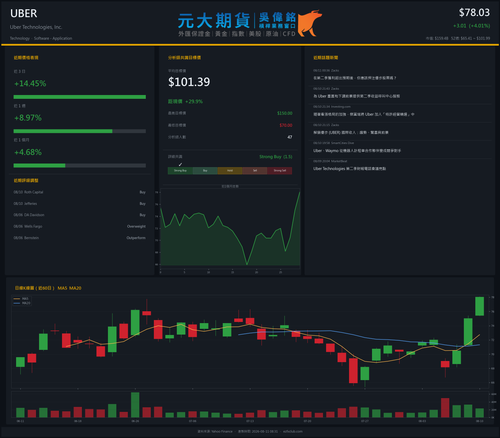Click the Outperform rating label
The image size is (500, 438).
(x=136, y=238)
